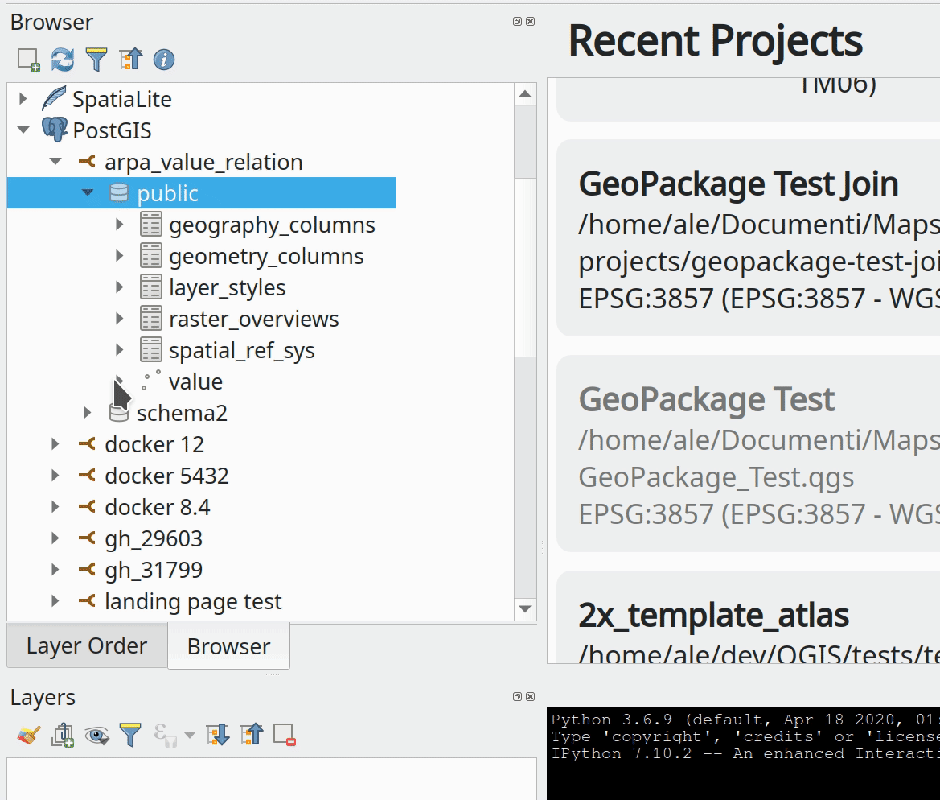Click Add Selected Layers icon in Browser toolbar
The width and height of the screenshot is (940, 800).
click(x=28, y=60)
